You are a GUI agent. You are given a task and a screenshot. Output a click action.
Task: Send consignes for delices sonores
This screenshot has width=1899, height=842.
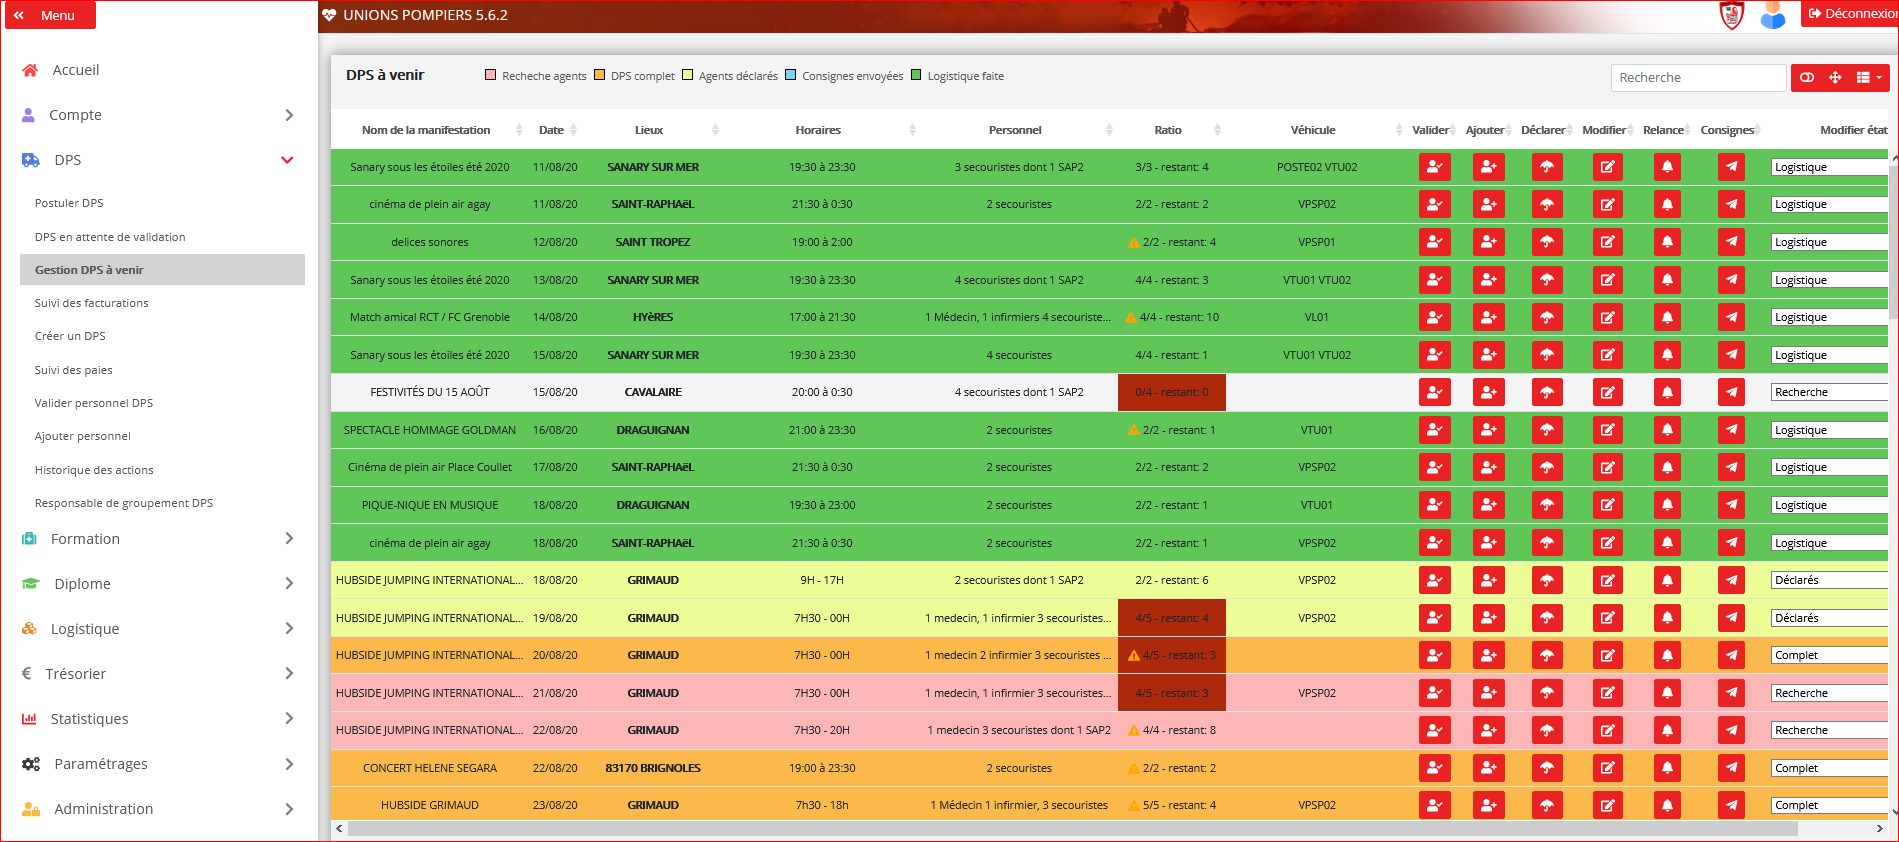click(x=1731, y=242)
